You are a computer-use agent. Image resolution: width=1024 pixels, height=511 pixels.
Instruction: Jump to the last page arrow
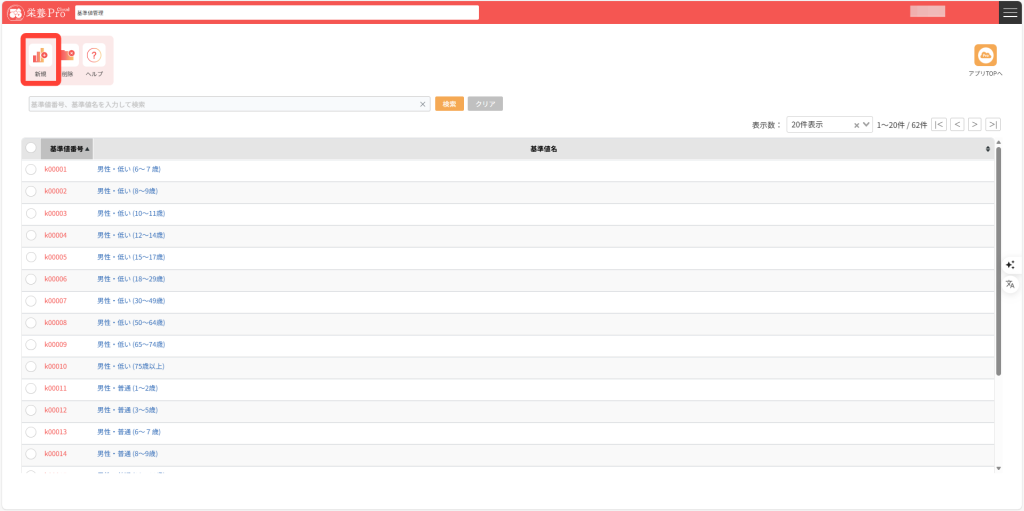click(x=993, y=125)
